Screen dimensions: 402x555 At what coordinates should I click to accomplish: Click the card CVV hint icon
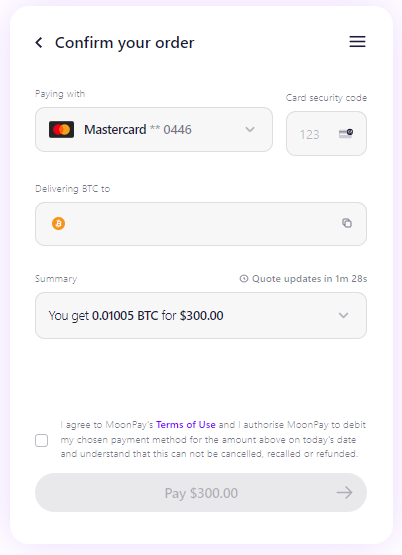coord(346,133)
